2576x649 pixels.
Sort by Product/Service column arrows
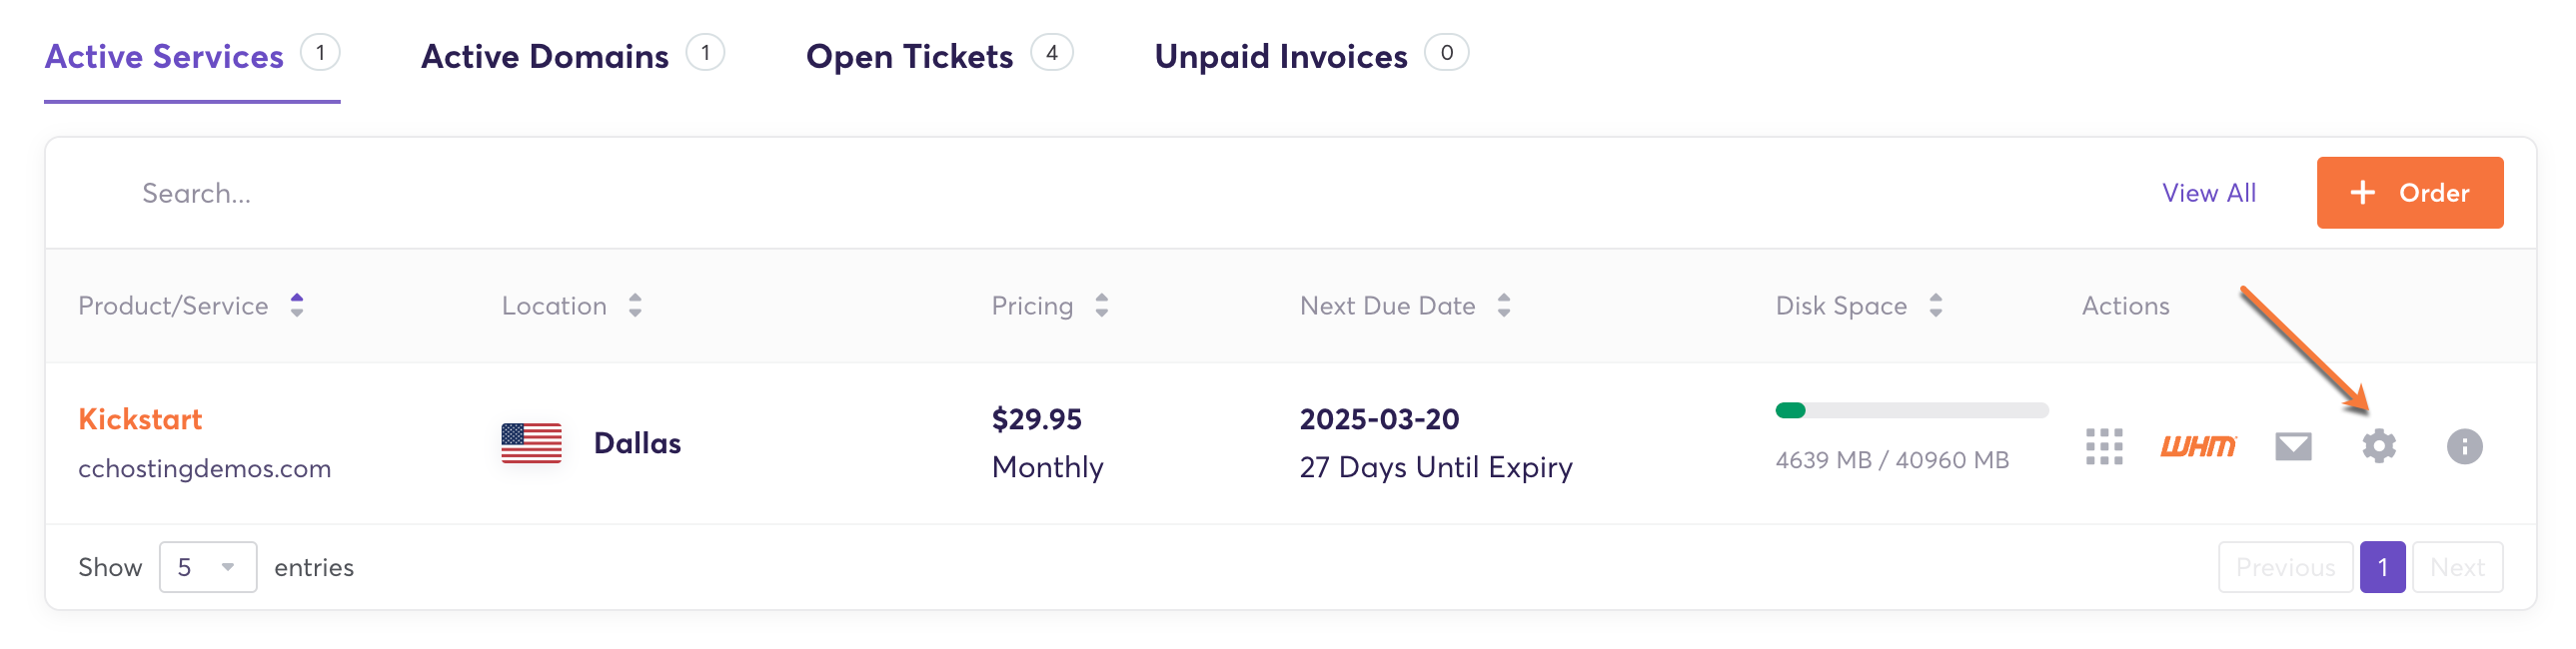click(x=297, y=305)
